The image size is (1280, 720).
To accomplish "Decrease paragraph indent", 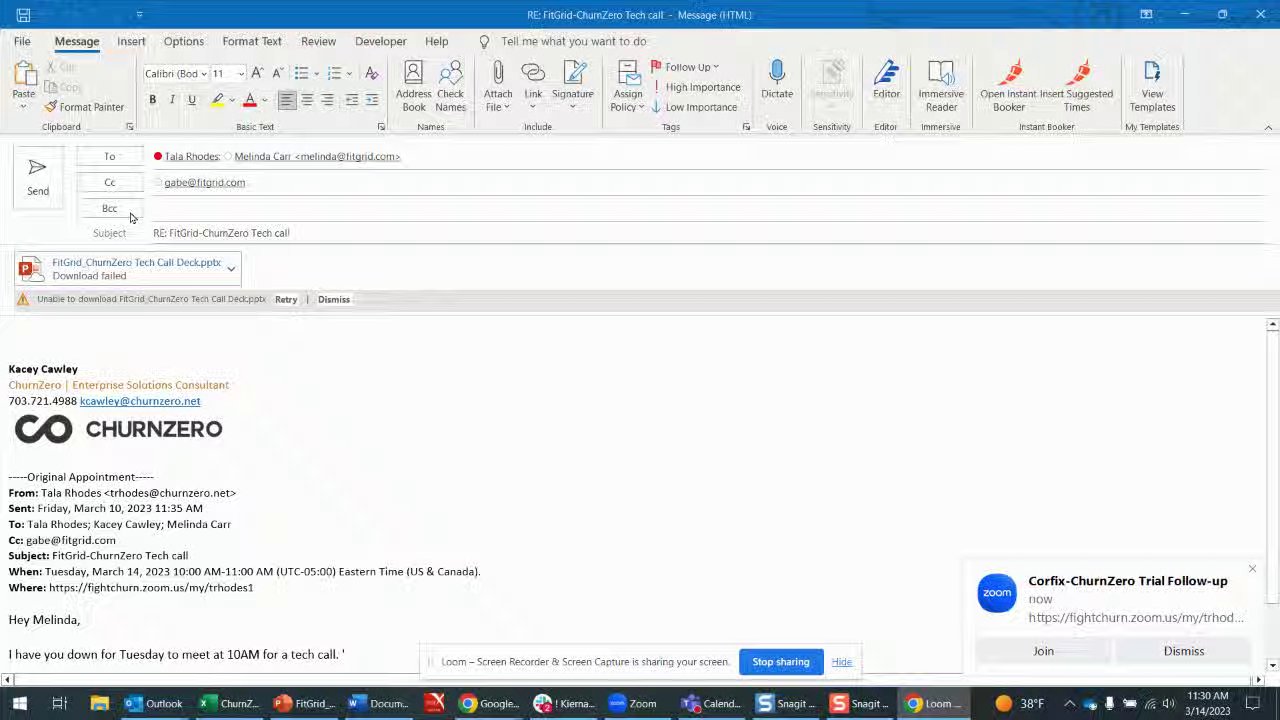I will coord(352,100).
